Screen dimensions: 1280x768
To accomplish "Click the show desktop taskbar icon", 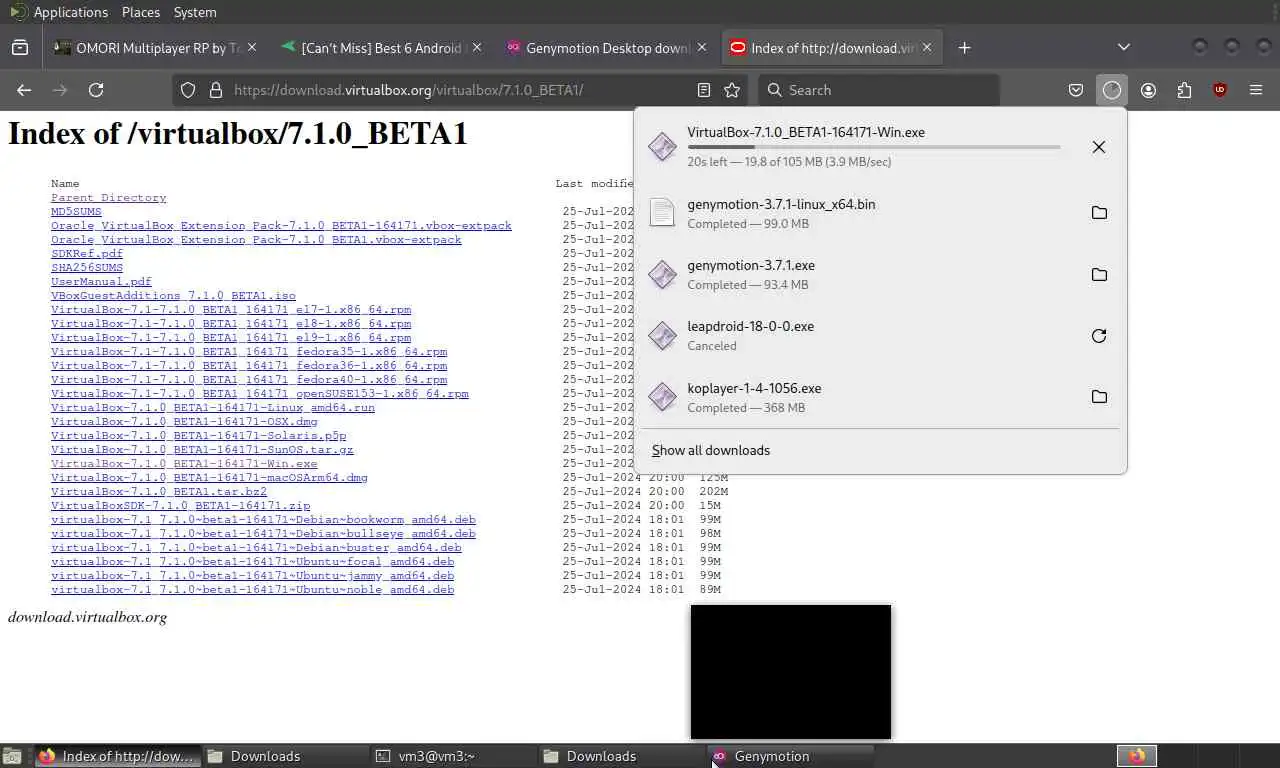I will click(x=12, y=756).
